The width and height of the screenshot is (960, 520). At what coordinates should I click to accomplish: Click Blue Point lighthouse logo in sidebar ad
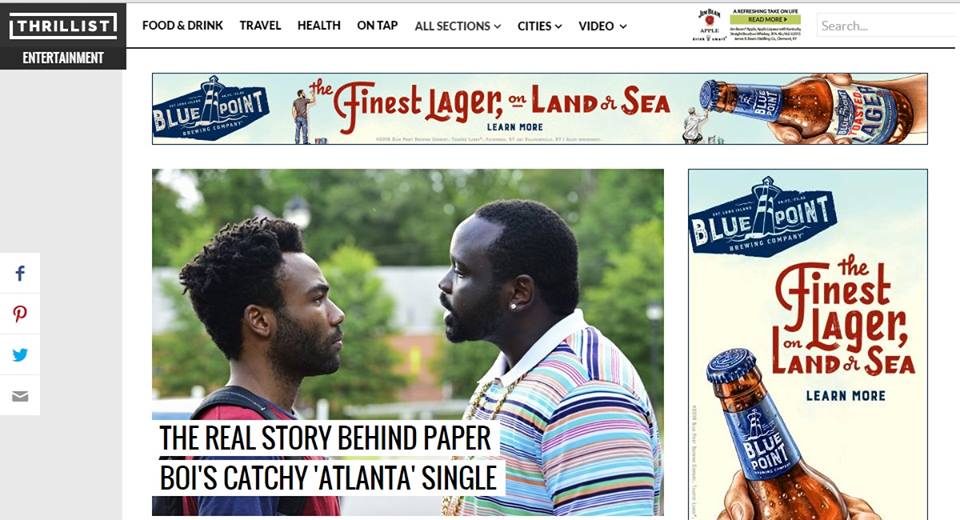point(763,216)
